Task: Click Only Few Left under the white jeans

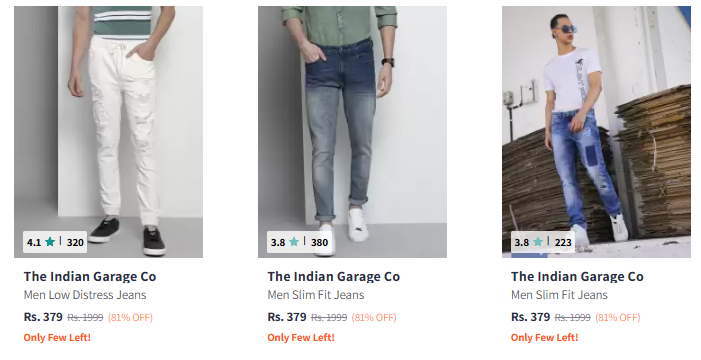Action: (57, 337)
